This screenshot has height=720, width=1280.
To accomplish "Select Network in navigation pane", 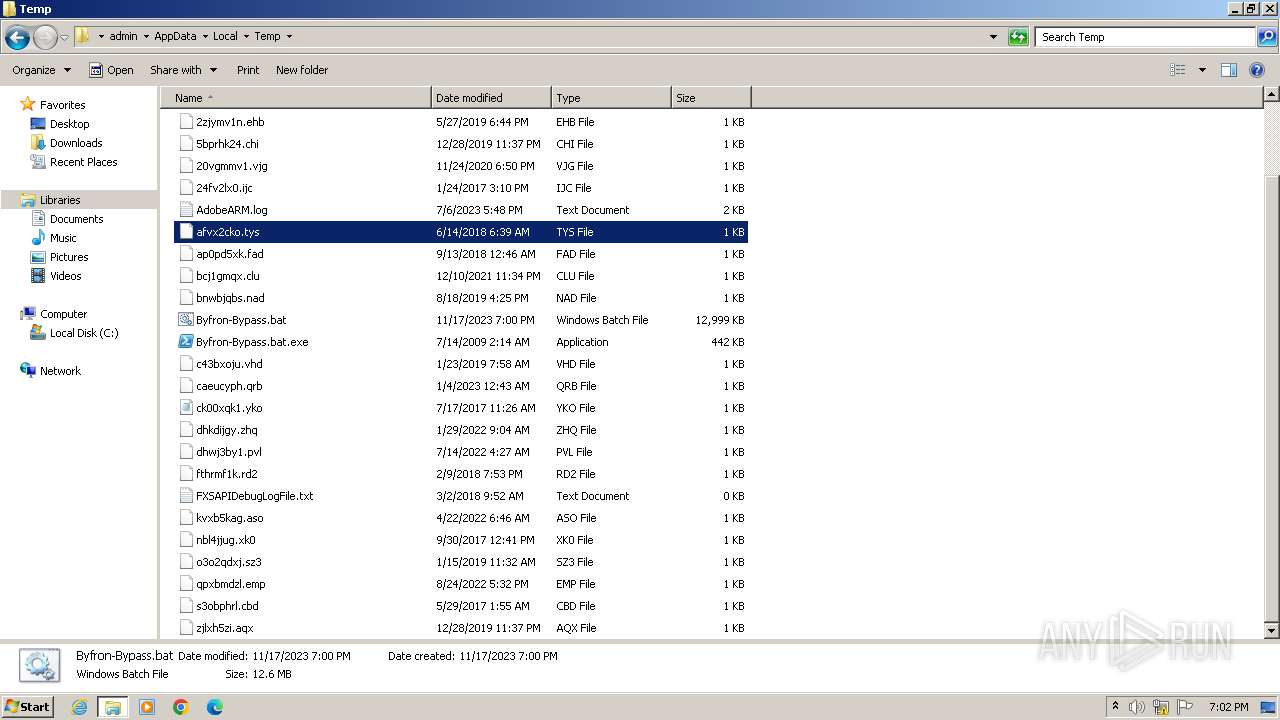I will [x=60, y=371].
